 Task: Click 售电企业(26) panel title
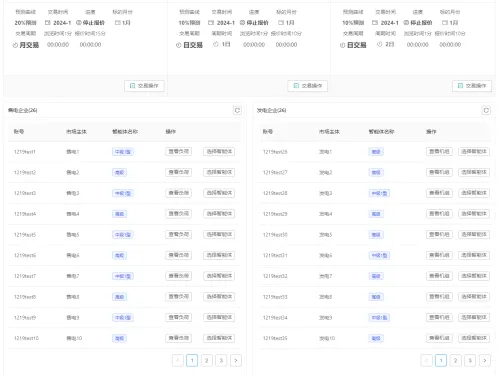(23, 110)
